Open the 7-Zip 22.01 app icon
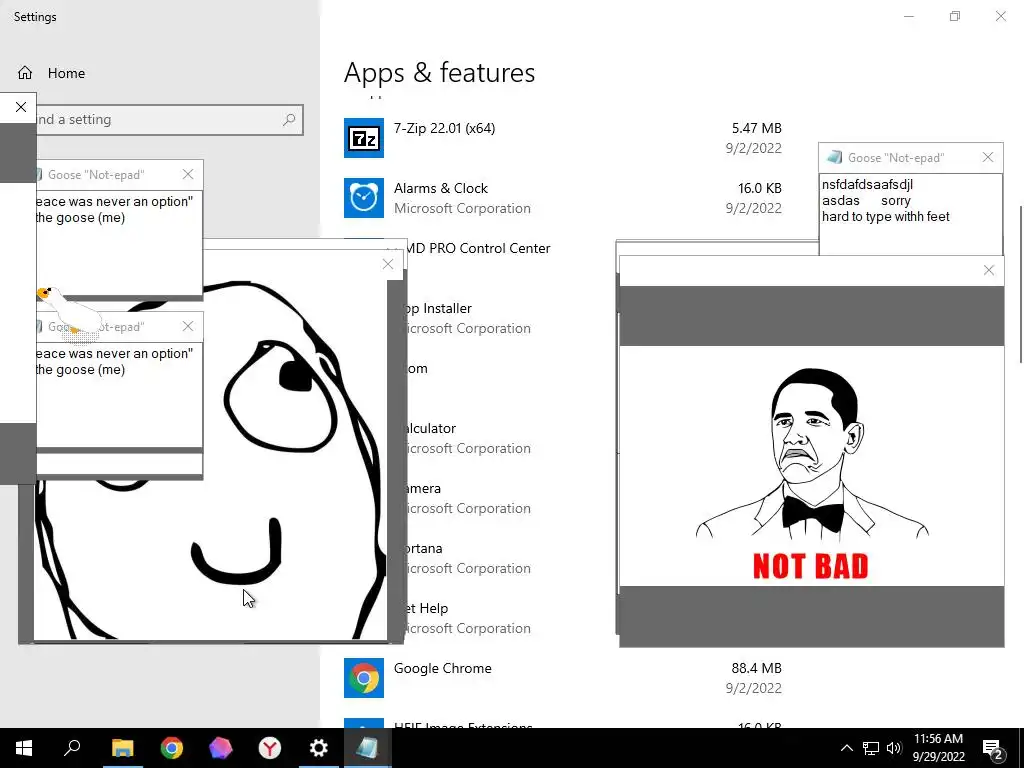Viewport: 1024px width, 768px height. (364, 138)
